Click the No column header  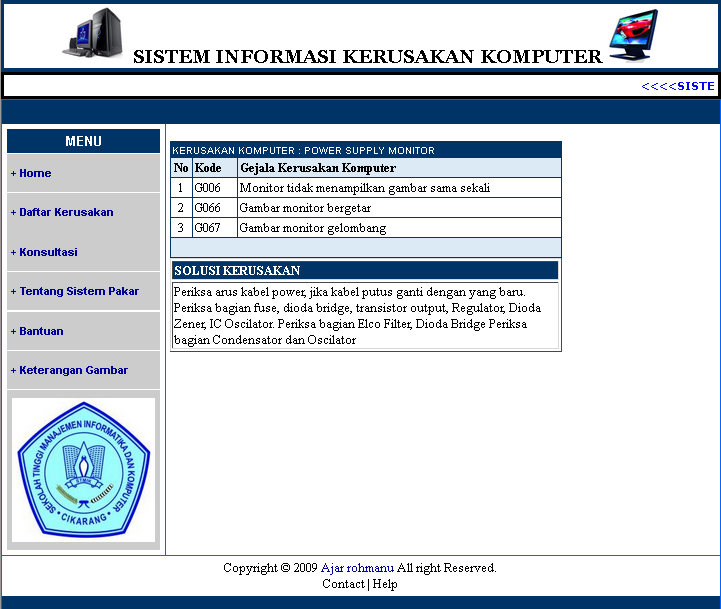click(x=181, y=168)
